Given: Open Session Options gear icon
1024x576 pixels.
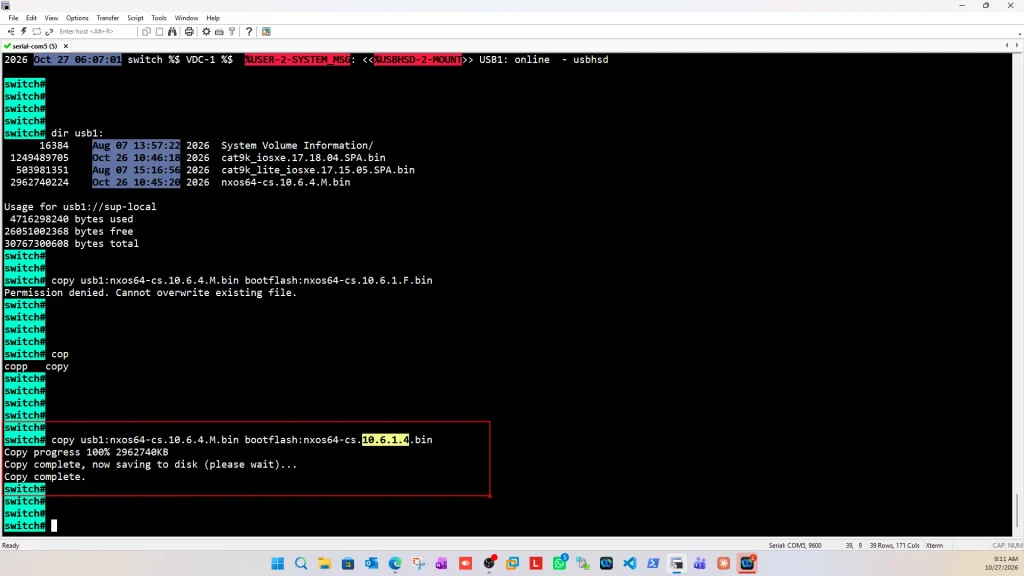Looking at the screenshot, I should 206,31.
